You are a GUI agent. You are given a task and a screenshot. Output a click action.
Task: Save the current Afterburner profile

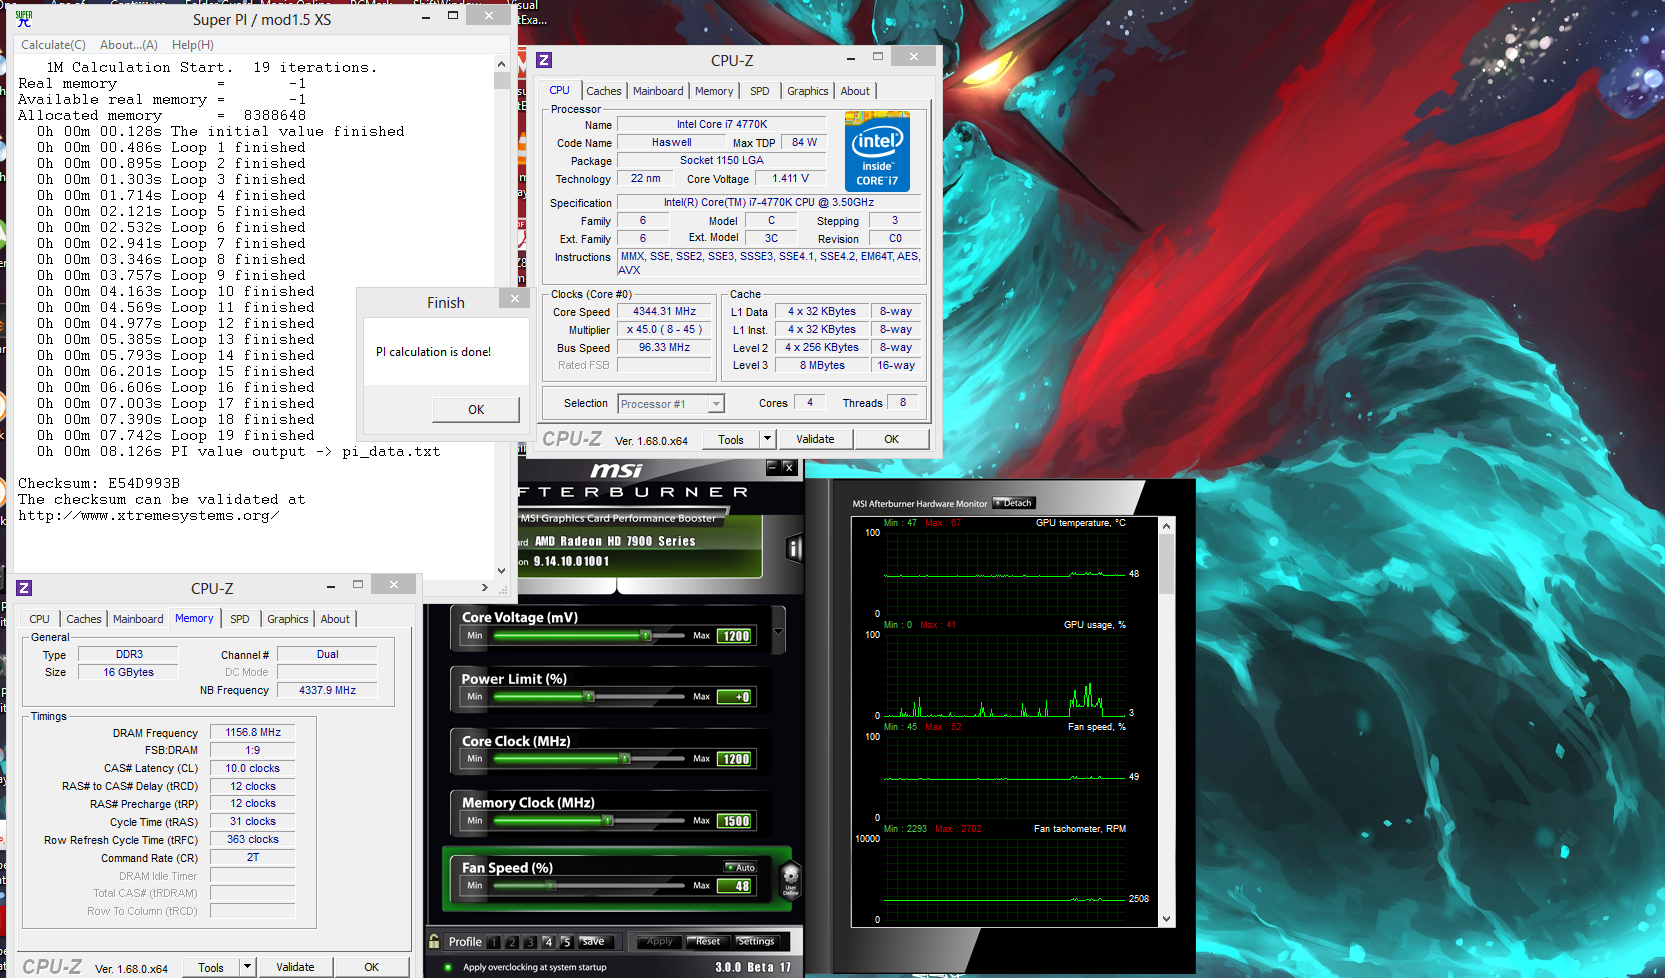pyautogui.click(x=593, y=942)
